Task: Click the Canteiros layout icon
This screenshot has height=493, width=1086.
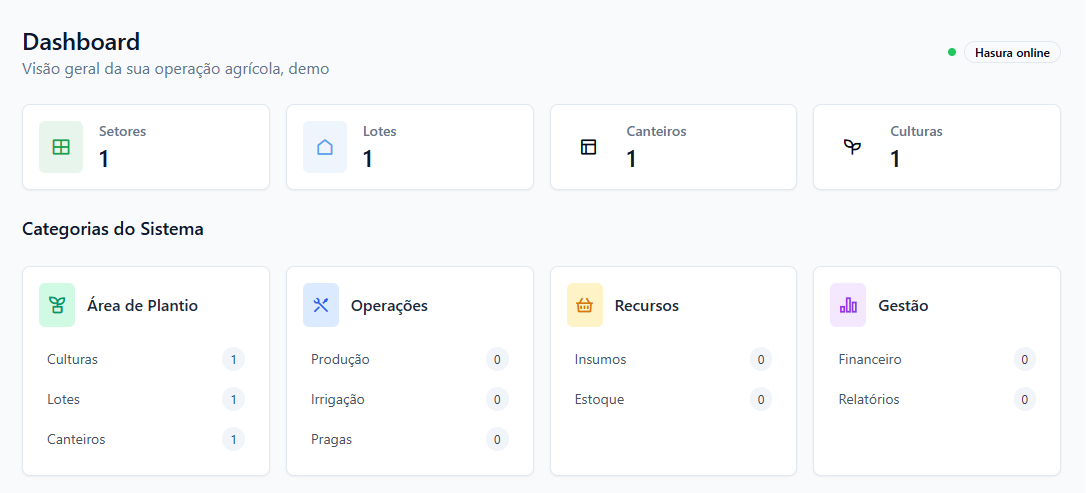Action: pyautogui.click(x=589, y=147)
